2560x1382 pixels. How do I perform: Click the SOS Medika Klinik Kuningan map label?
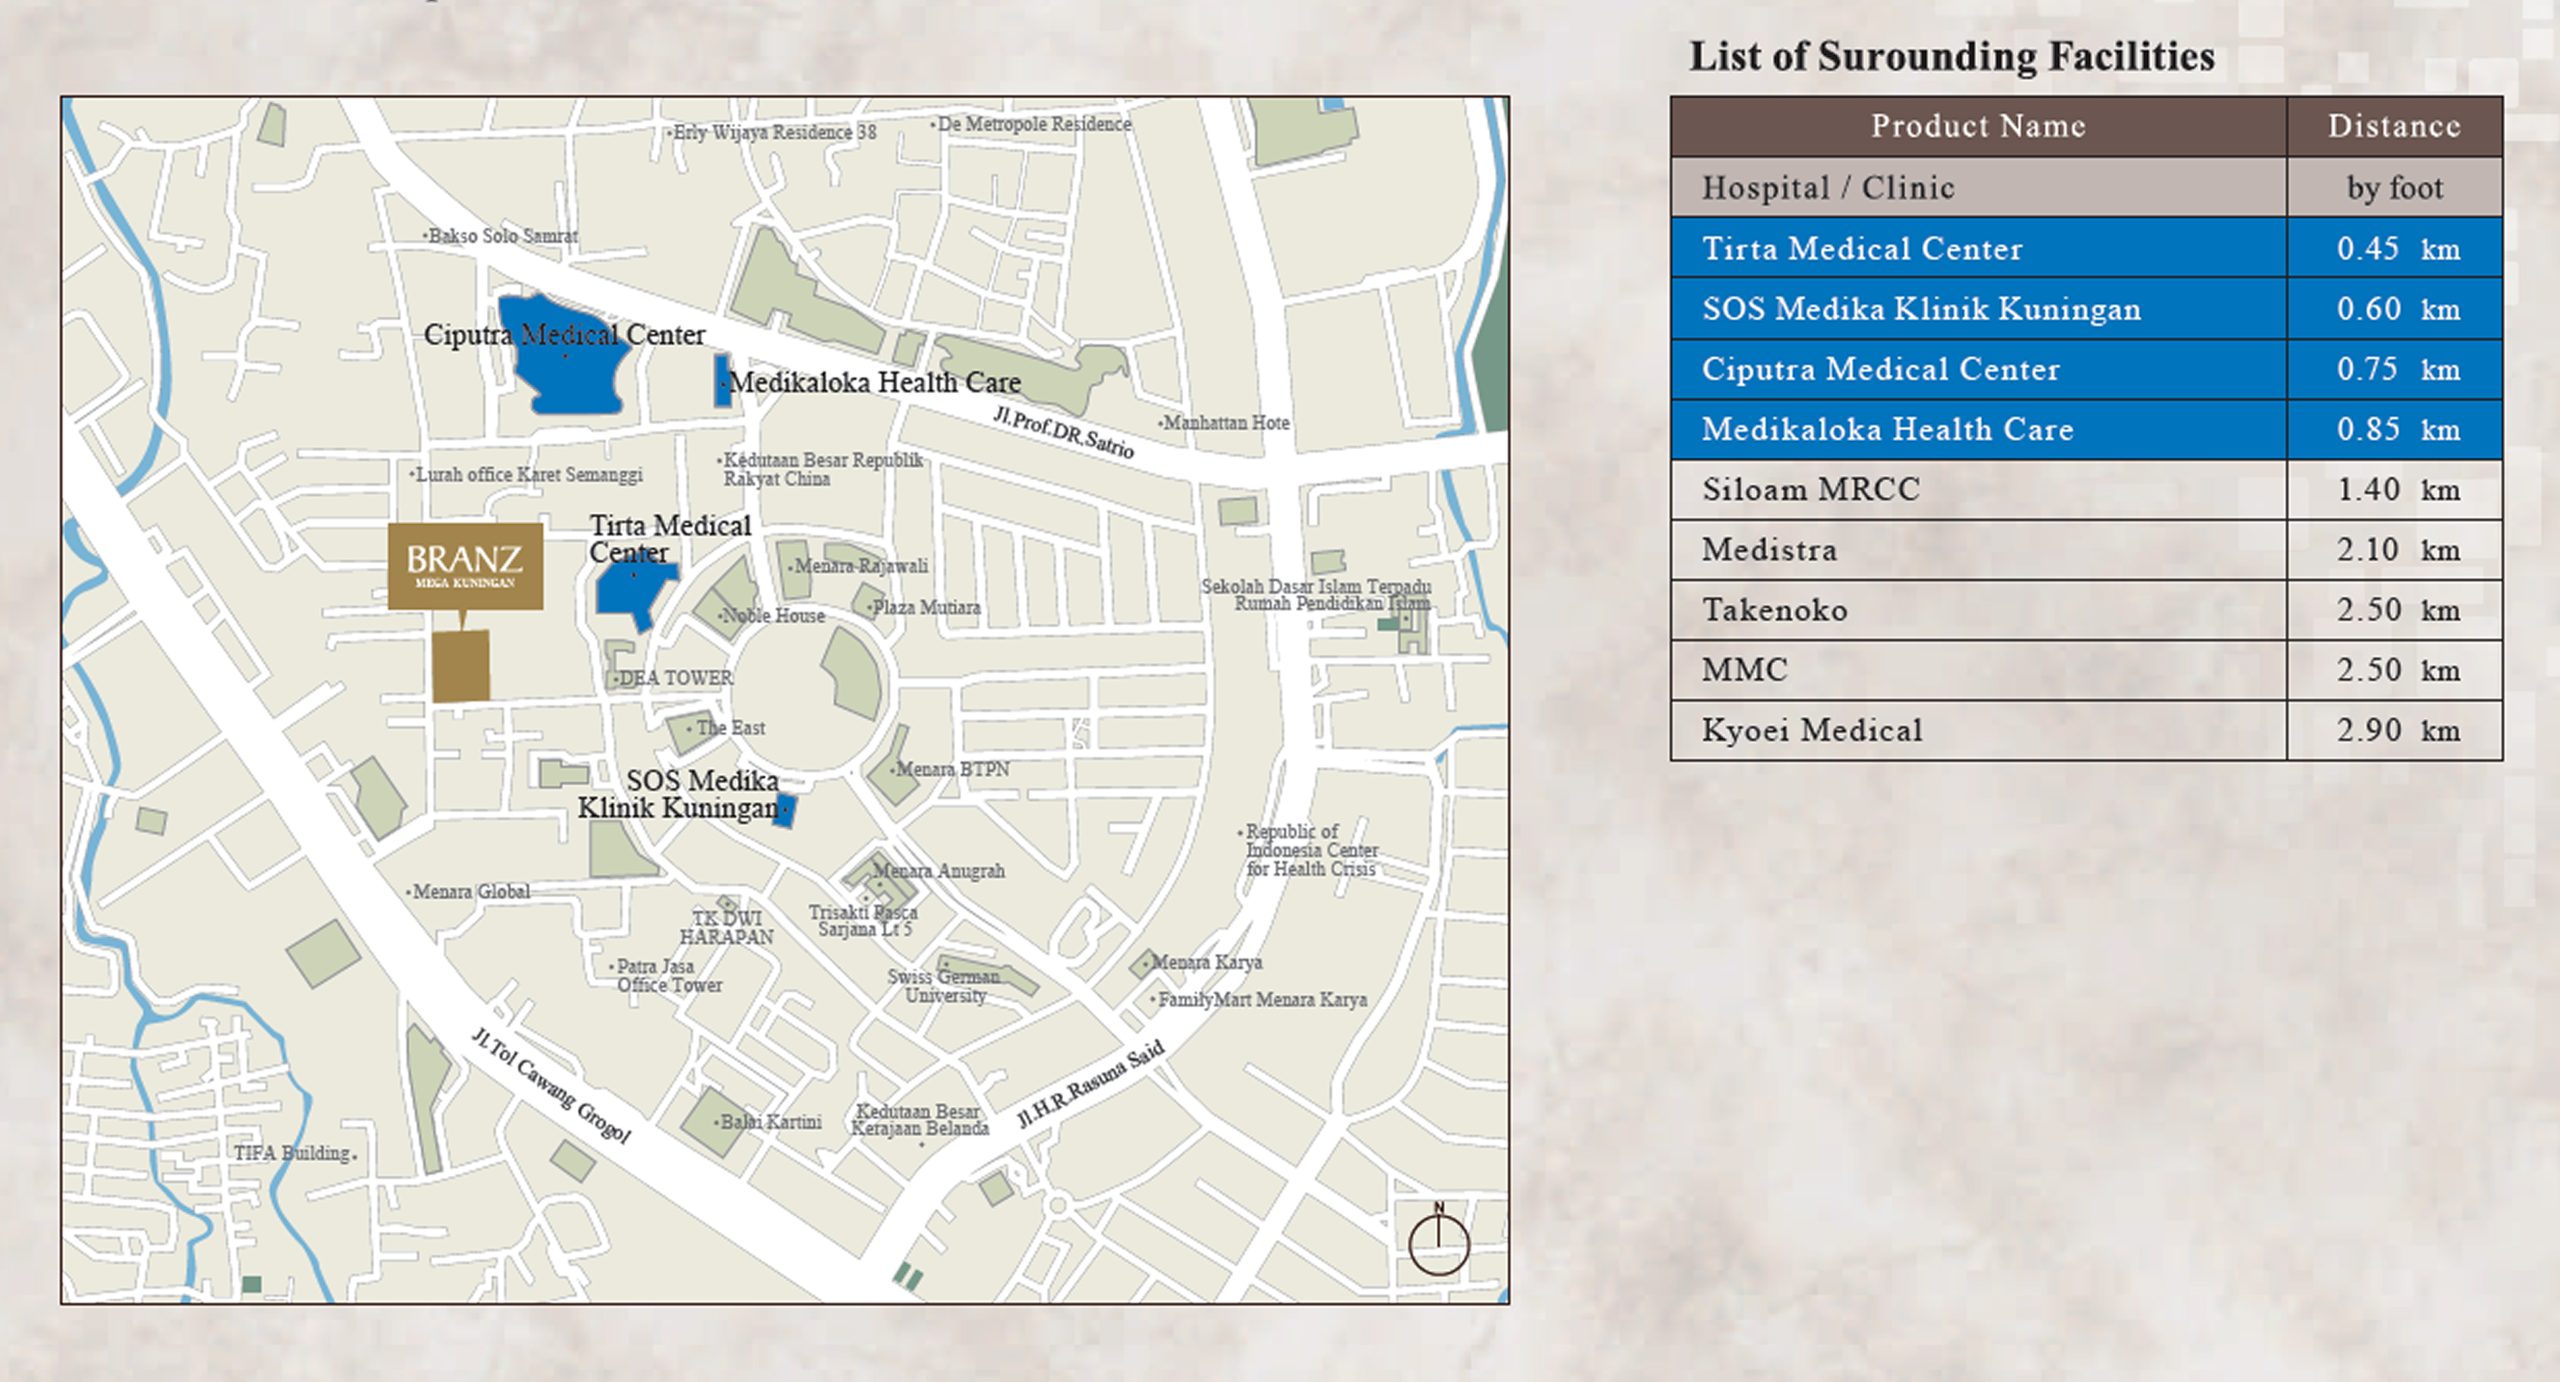[x=679, y=794]
